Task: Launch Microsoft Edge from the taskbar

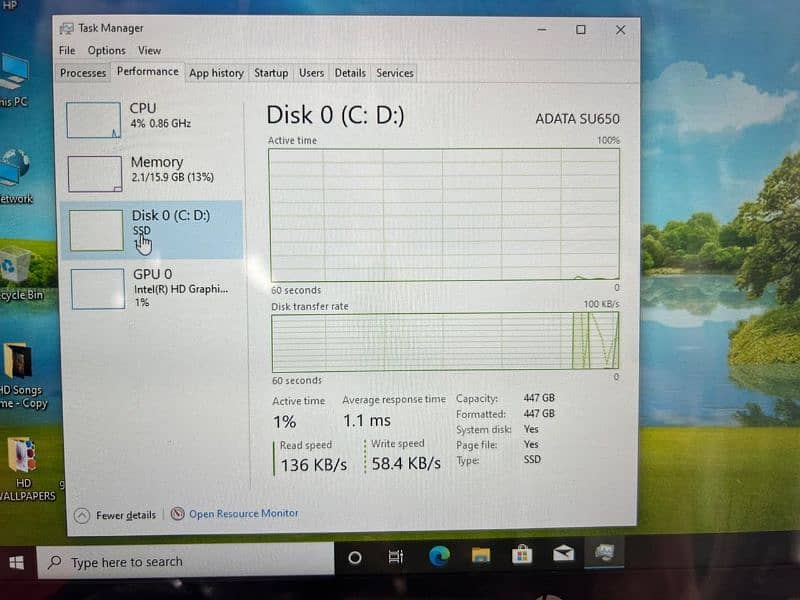Action: (x=439, y=557)
